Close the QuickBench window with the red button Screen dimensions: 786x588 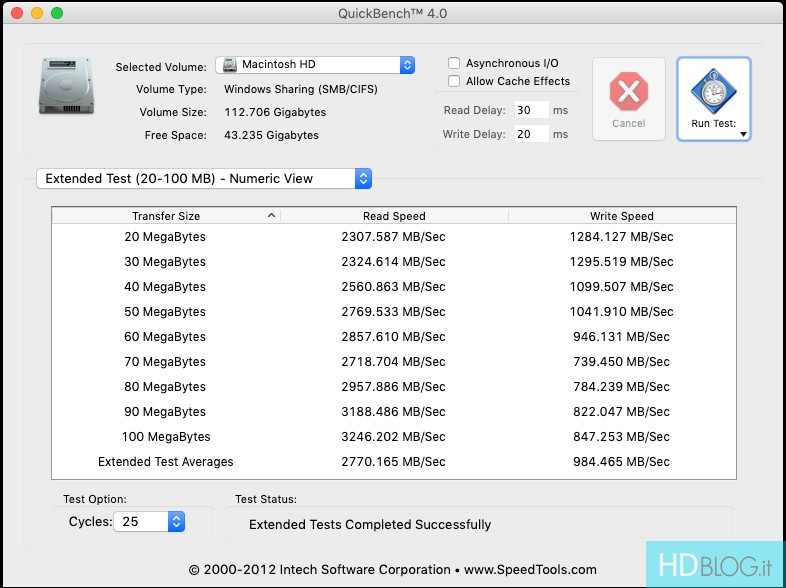[17, 13]
